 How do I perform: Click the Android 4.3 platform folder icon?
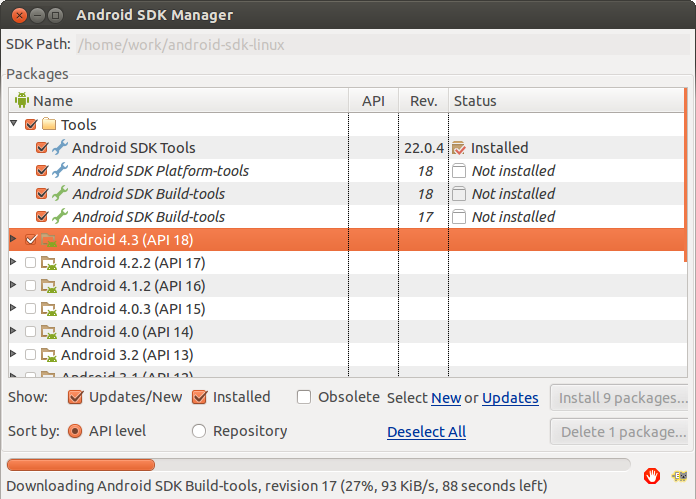(49, 240)
